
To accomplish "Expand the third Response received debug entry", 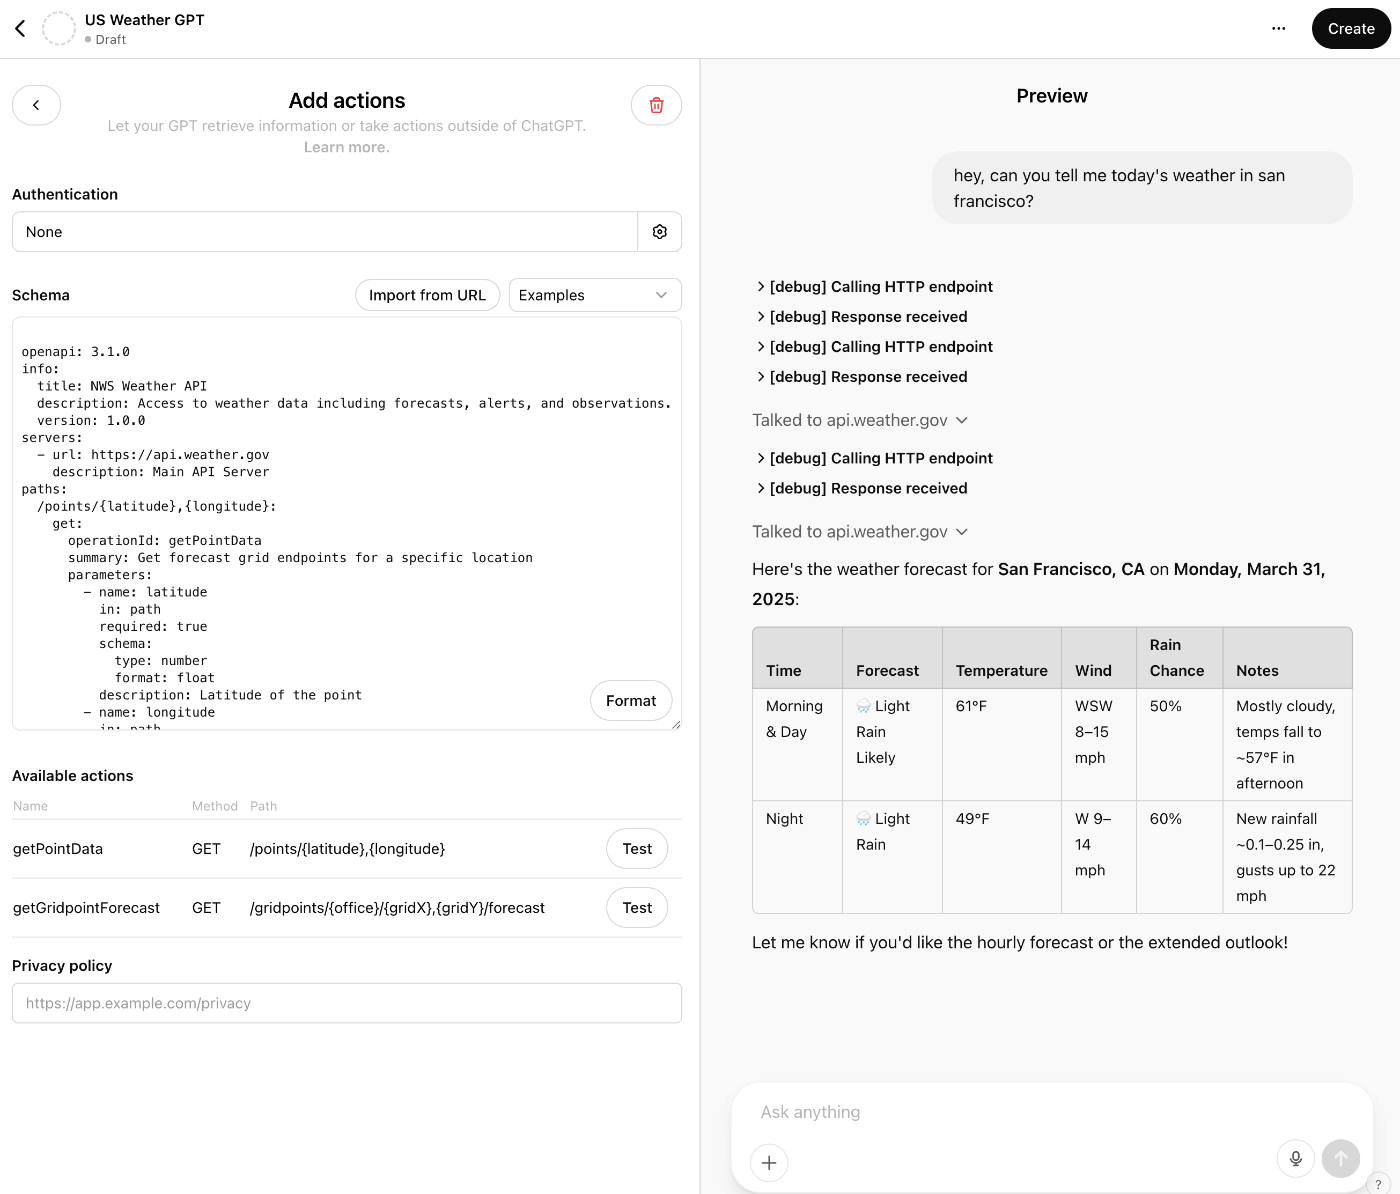I will [862, 488].
